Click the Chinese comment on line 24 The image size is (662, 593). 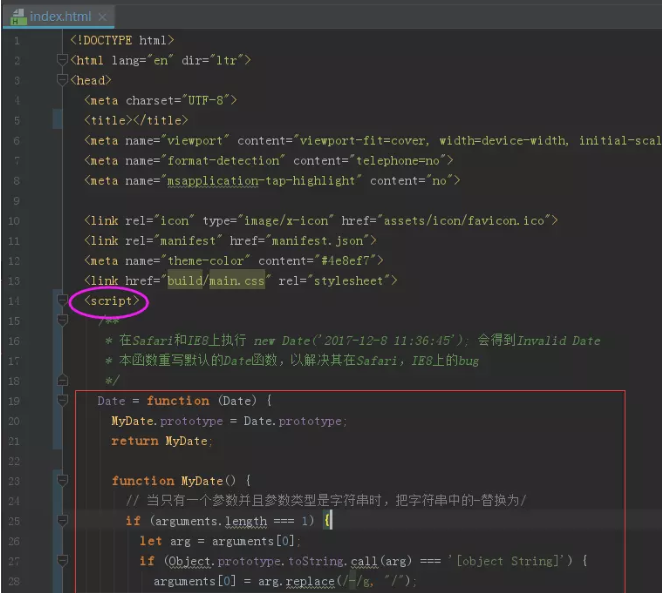pos(326,501)
